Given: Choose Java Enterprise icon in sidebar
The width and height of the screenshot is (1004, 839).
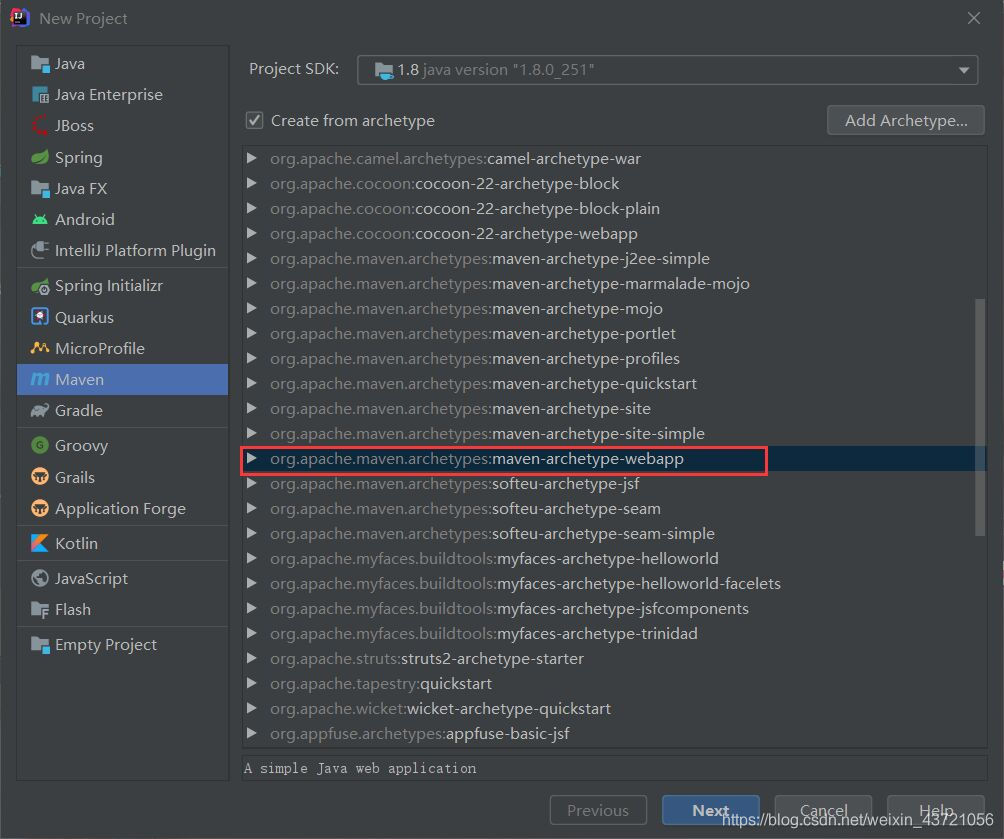Looking at the screenshot, I should 40,95.
